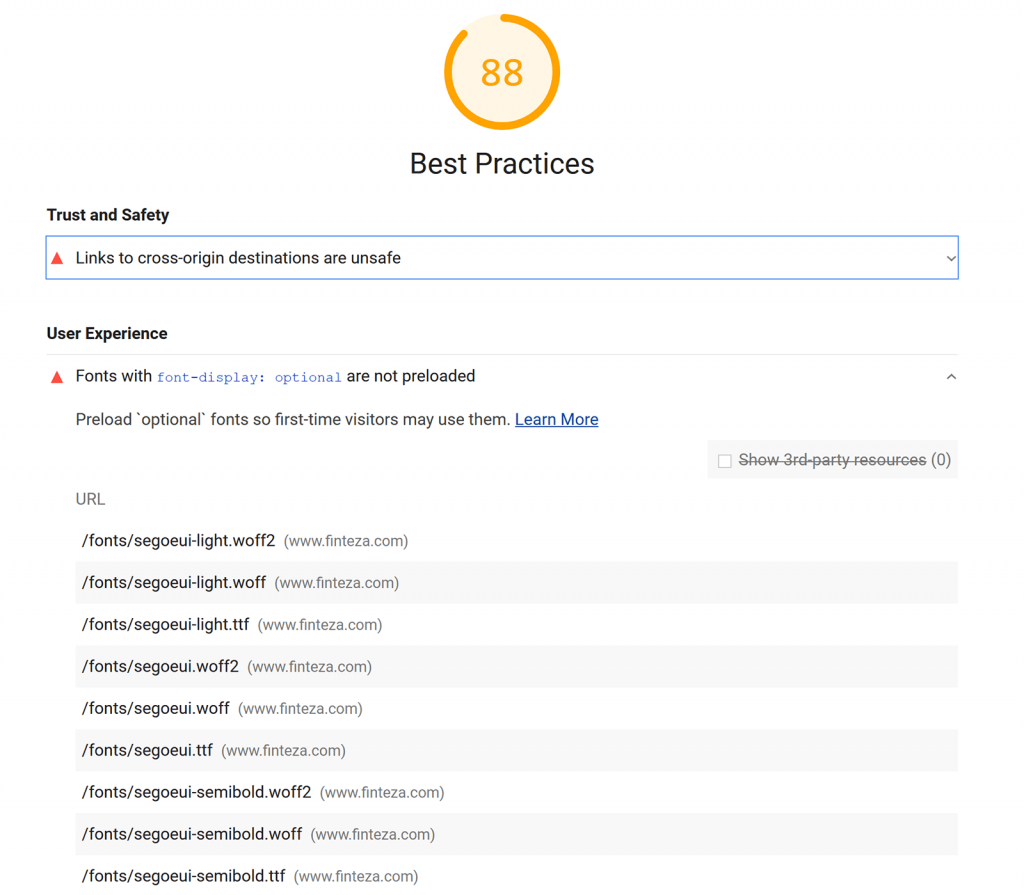Viewport: 1024px width, 895px height.
Task: Collapse the font-display optional audit chevron
Action: click(x=951, y=377)
